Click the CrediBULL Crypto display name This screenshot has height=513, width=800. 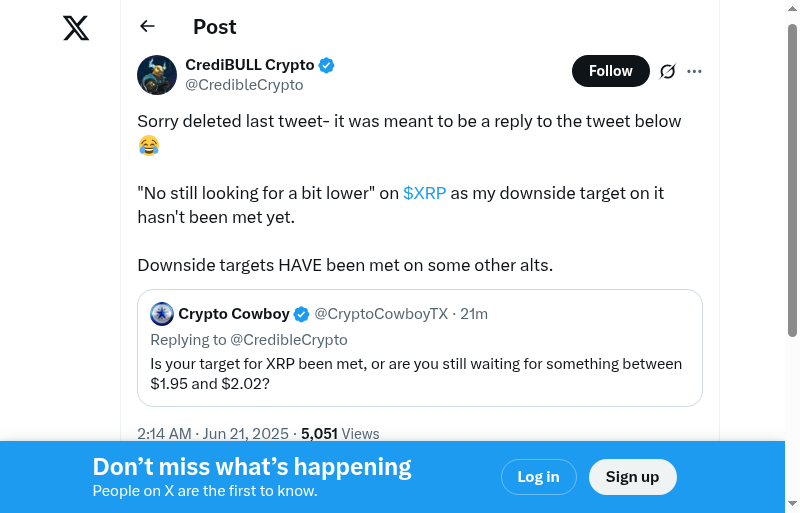tap(250, 65)
